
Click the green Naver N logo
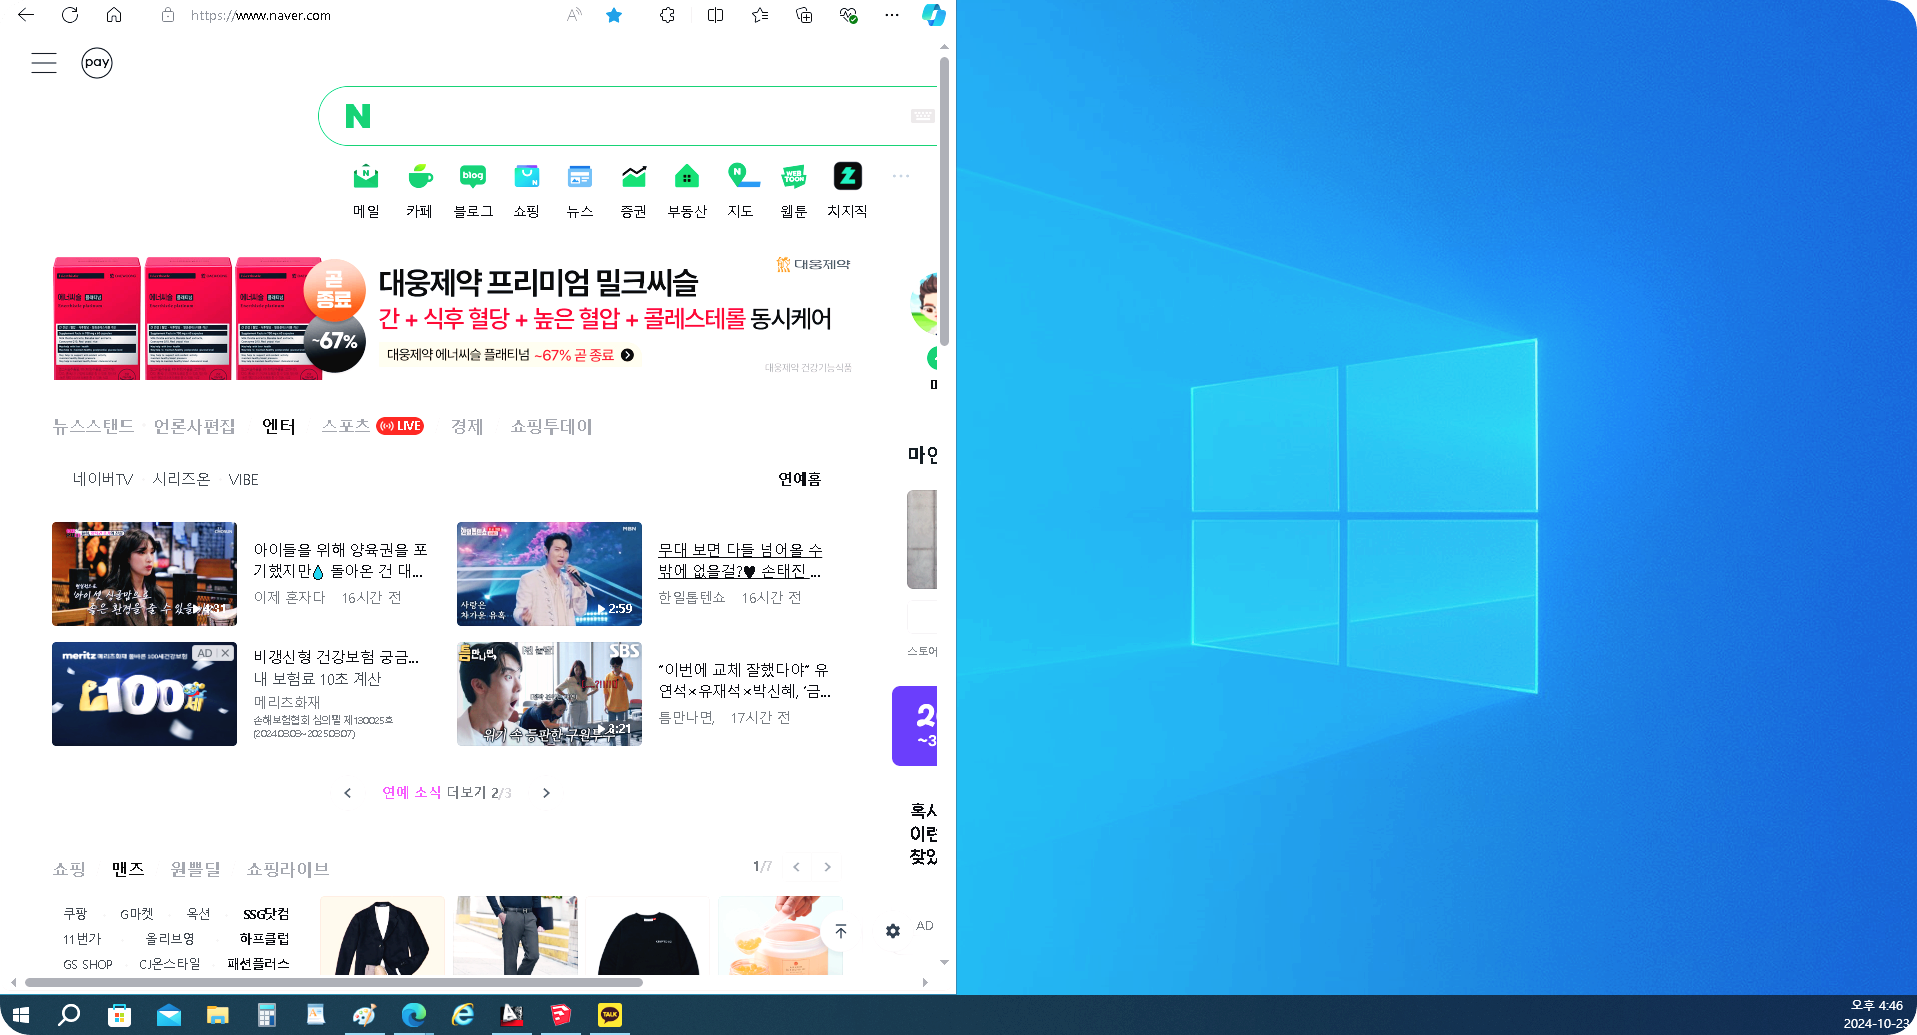[x=358, y=116]
